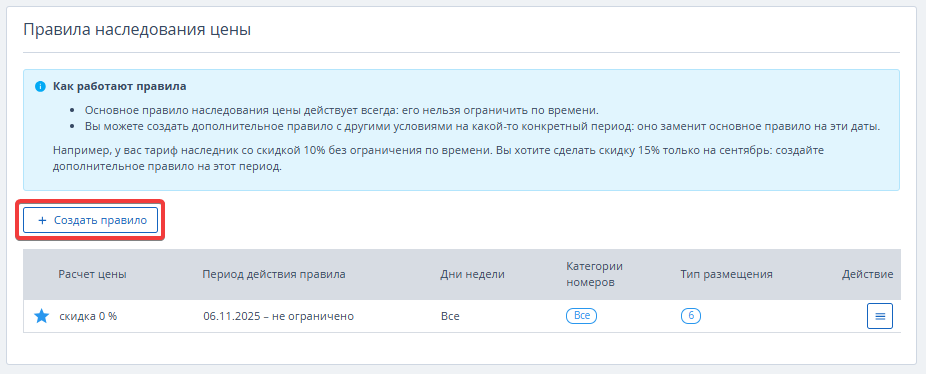This screenshot has width=926, height=374.
Task: Click the blue info icon beside "Как работают правила"
Action: tap(40, 87)
